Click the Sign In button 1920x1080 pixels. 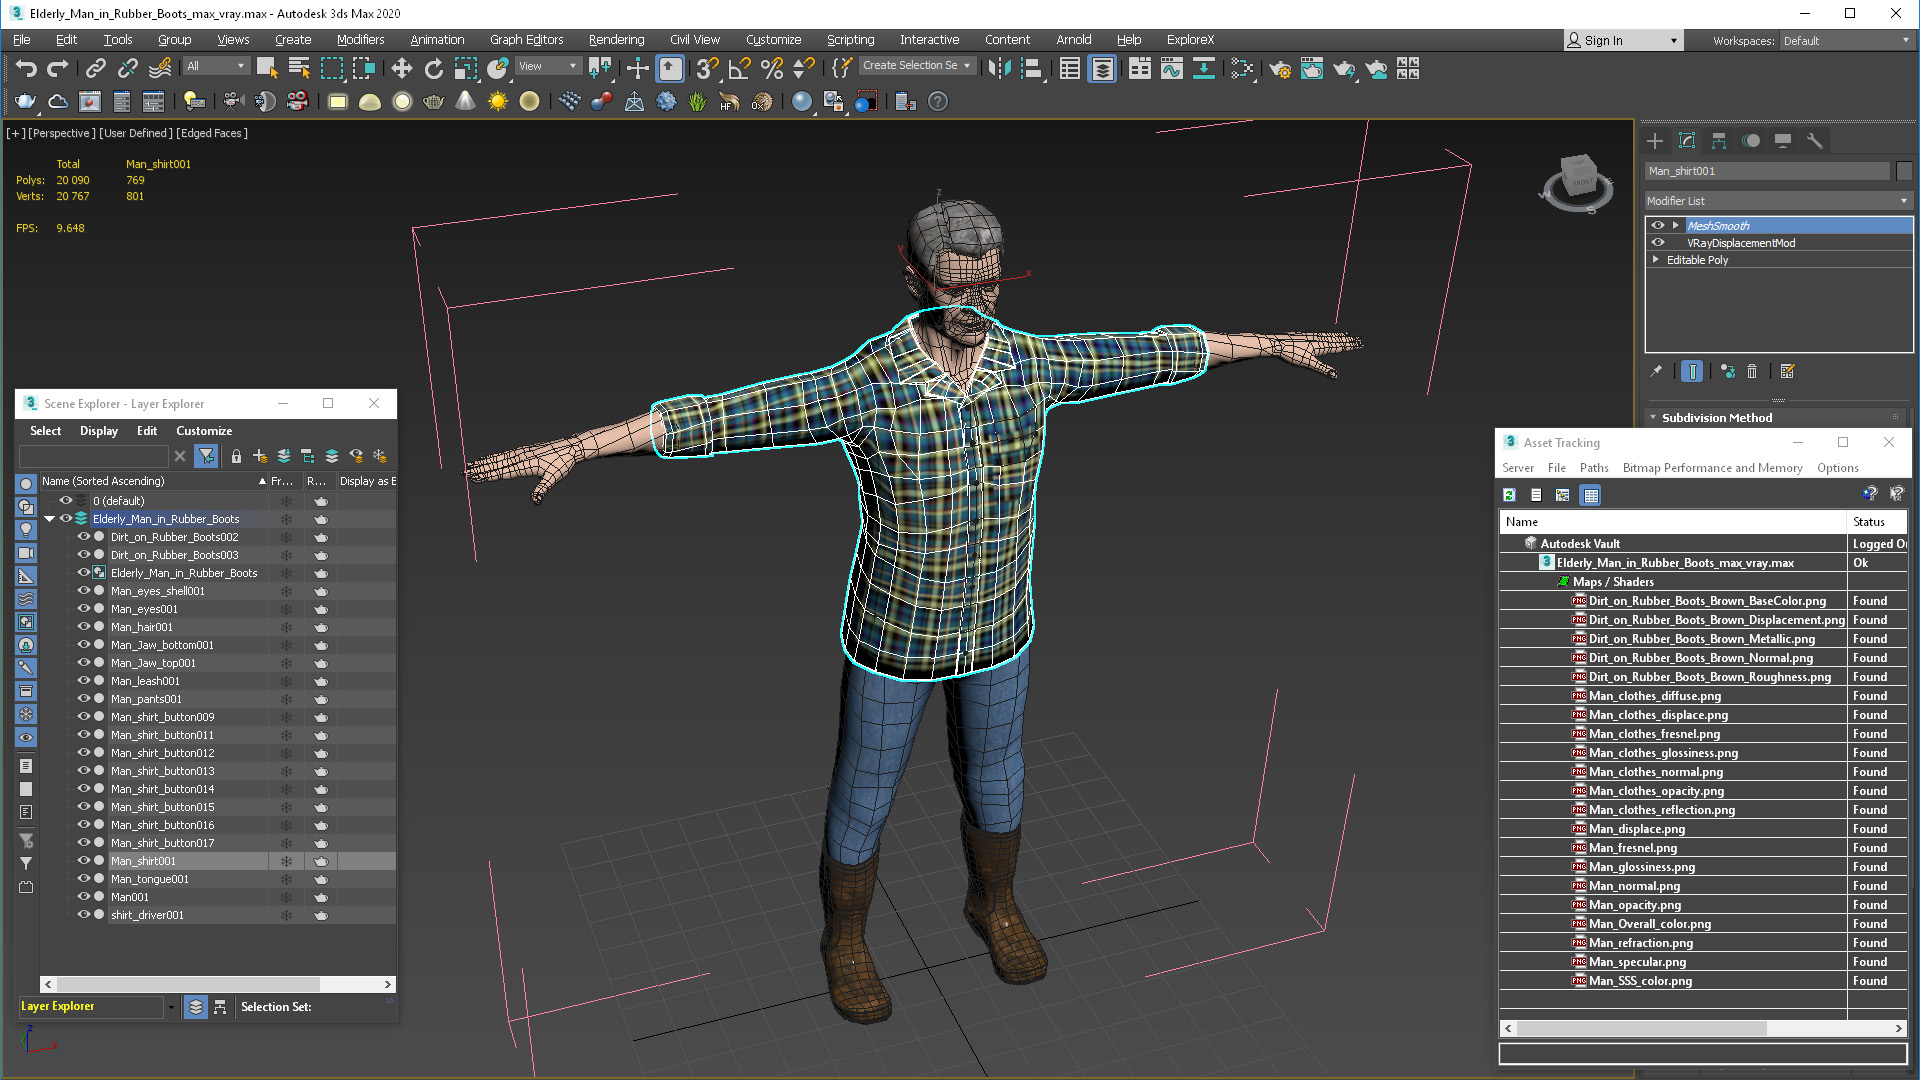(x=1623, y=41)
